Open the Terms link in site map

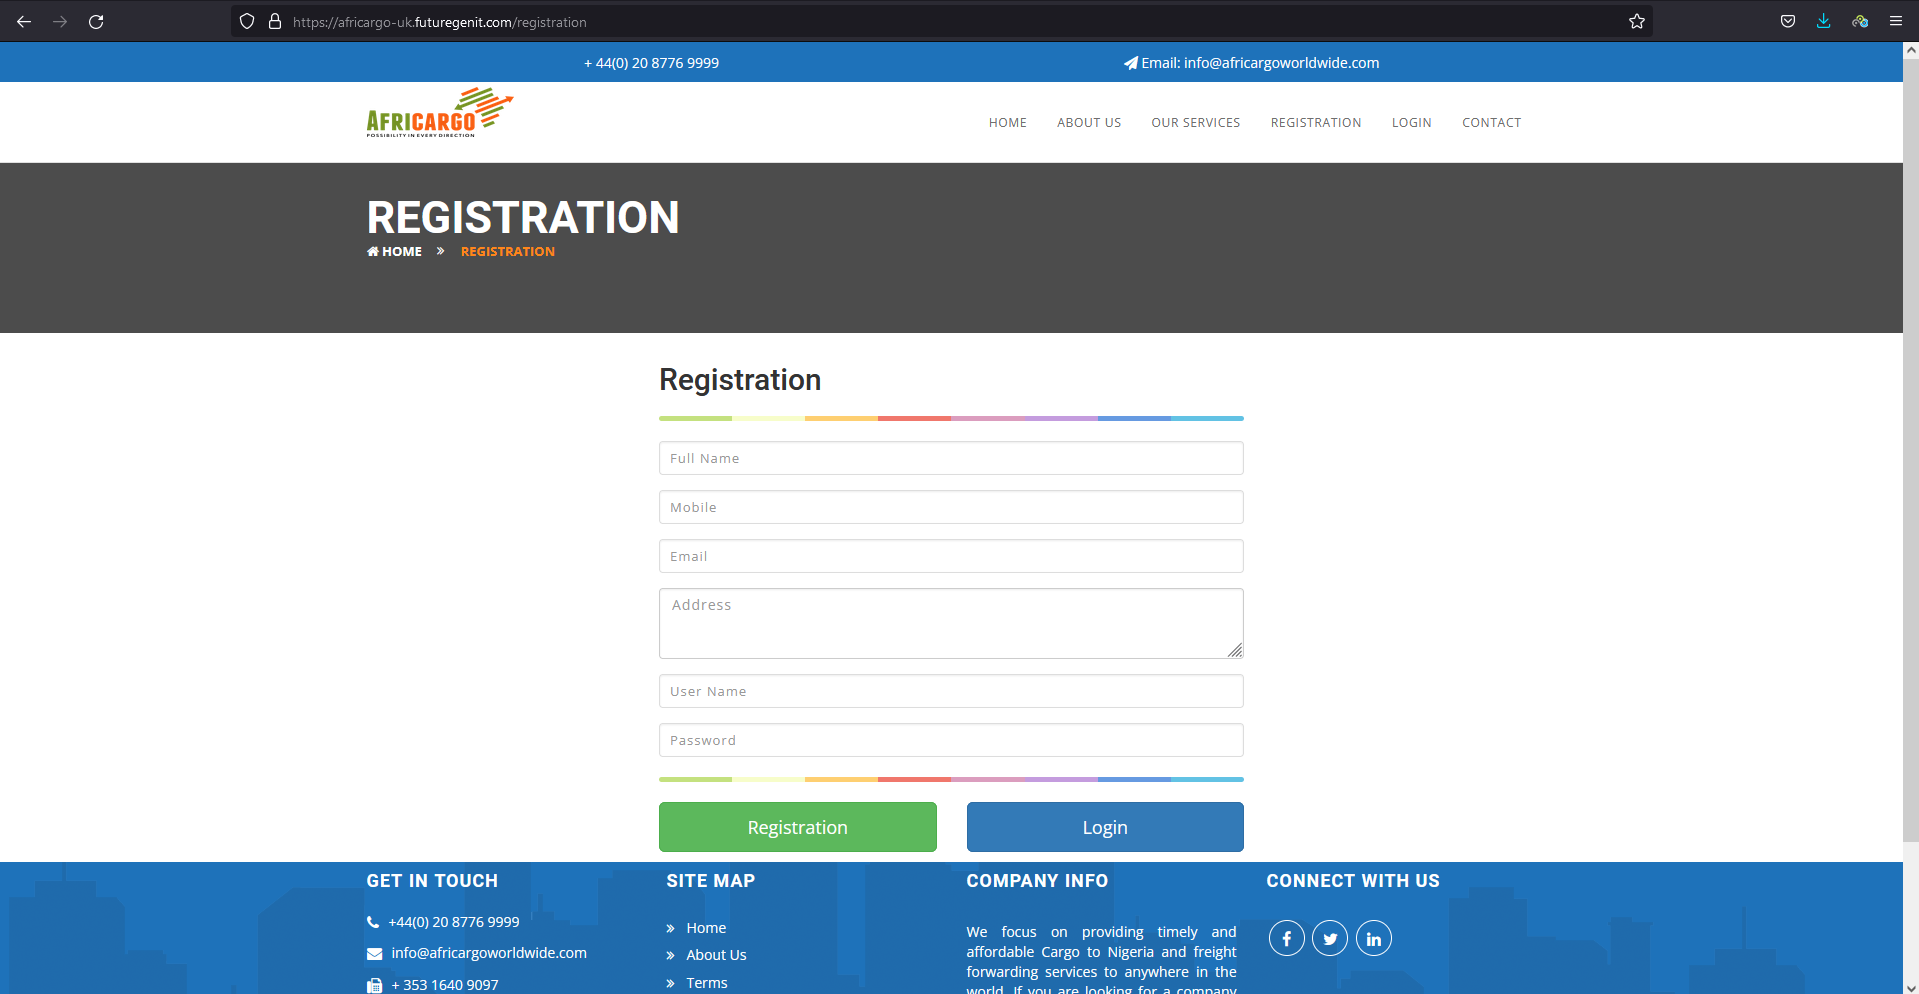[706, 983]
